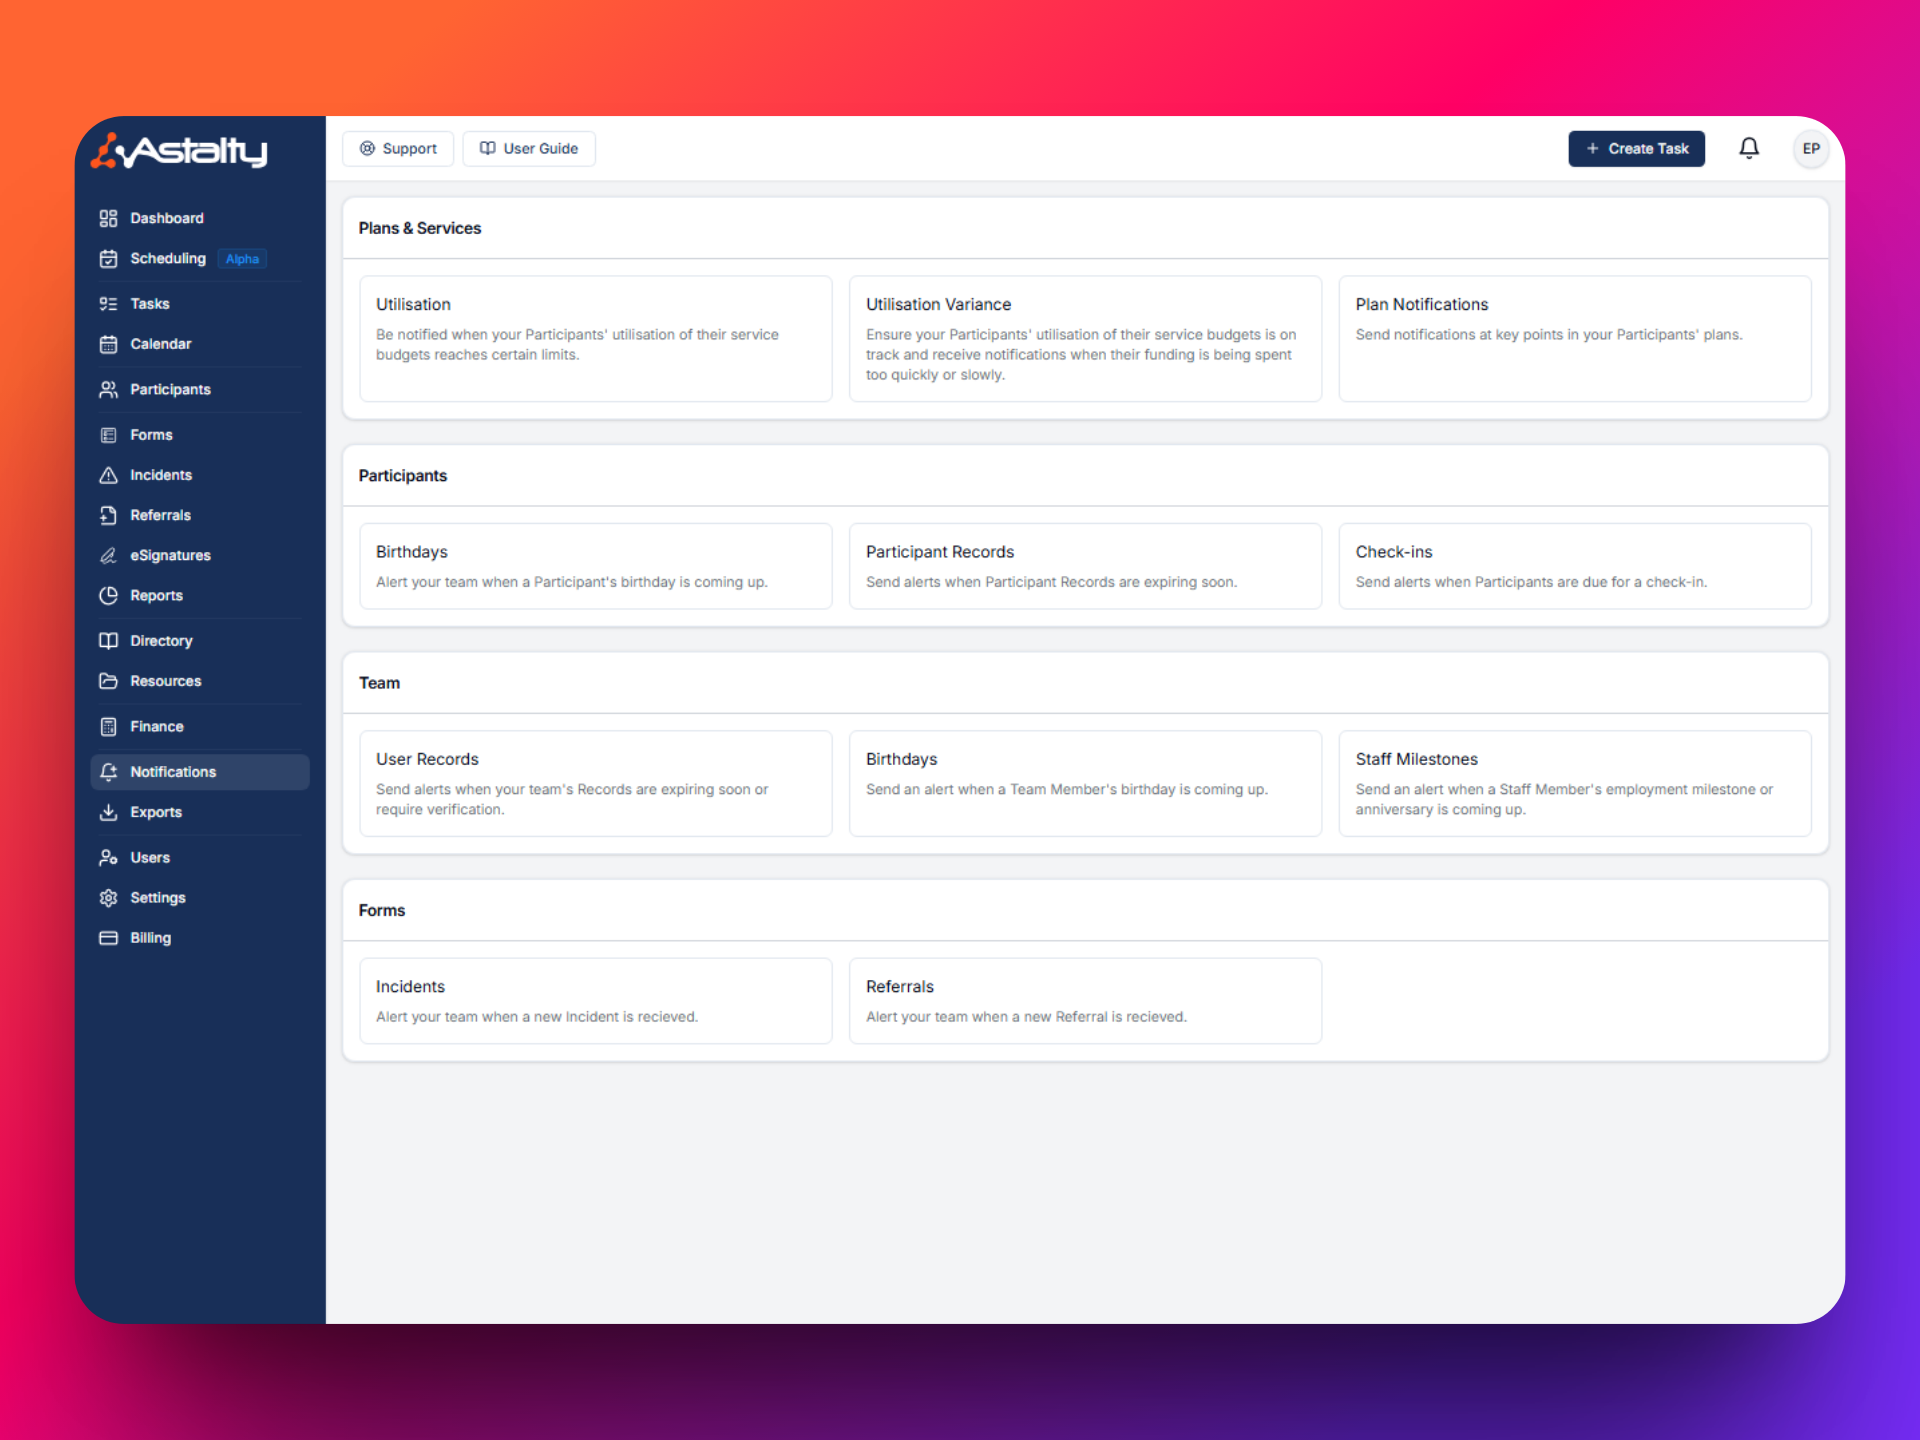Select the Calendar icon in the sidebar
Screen dimensions: 1920x1440
click(109, 343)
